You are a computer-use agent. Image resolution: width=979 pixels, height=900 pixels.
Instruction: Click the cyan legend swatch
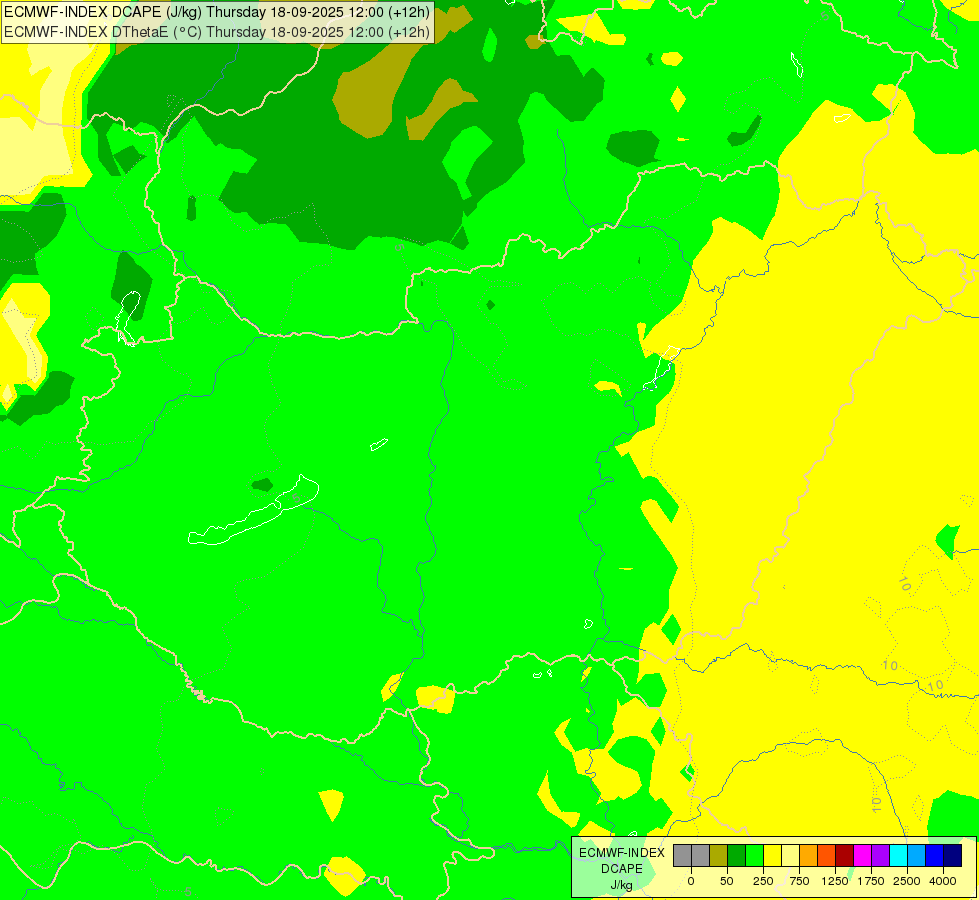(x=899, y=856)
